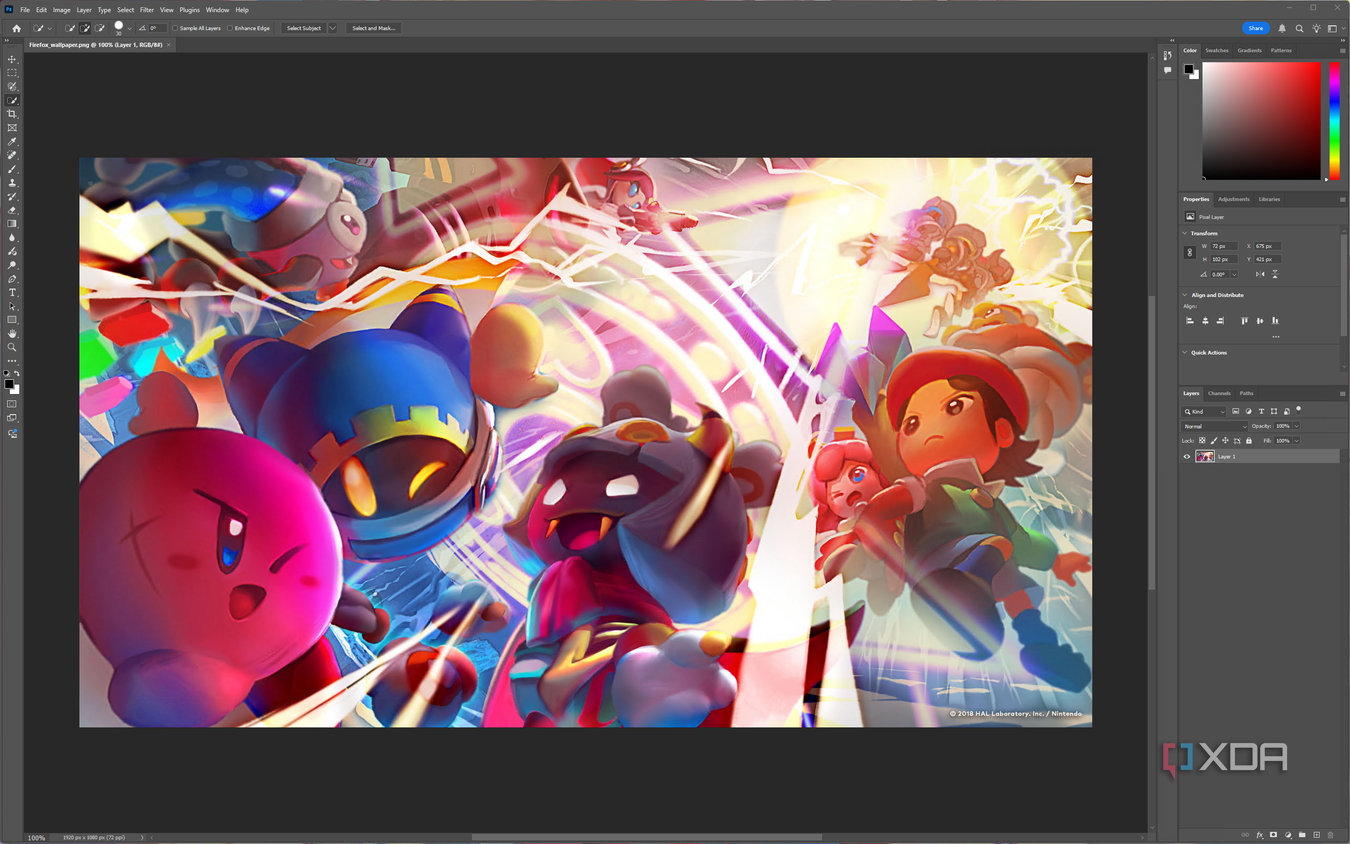Select the Spot Healing Brush tool

pos(12,155)
